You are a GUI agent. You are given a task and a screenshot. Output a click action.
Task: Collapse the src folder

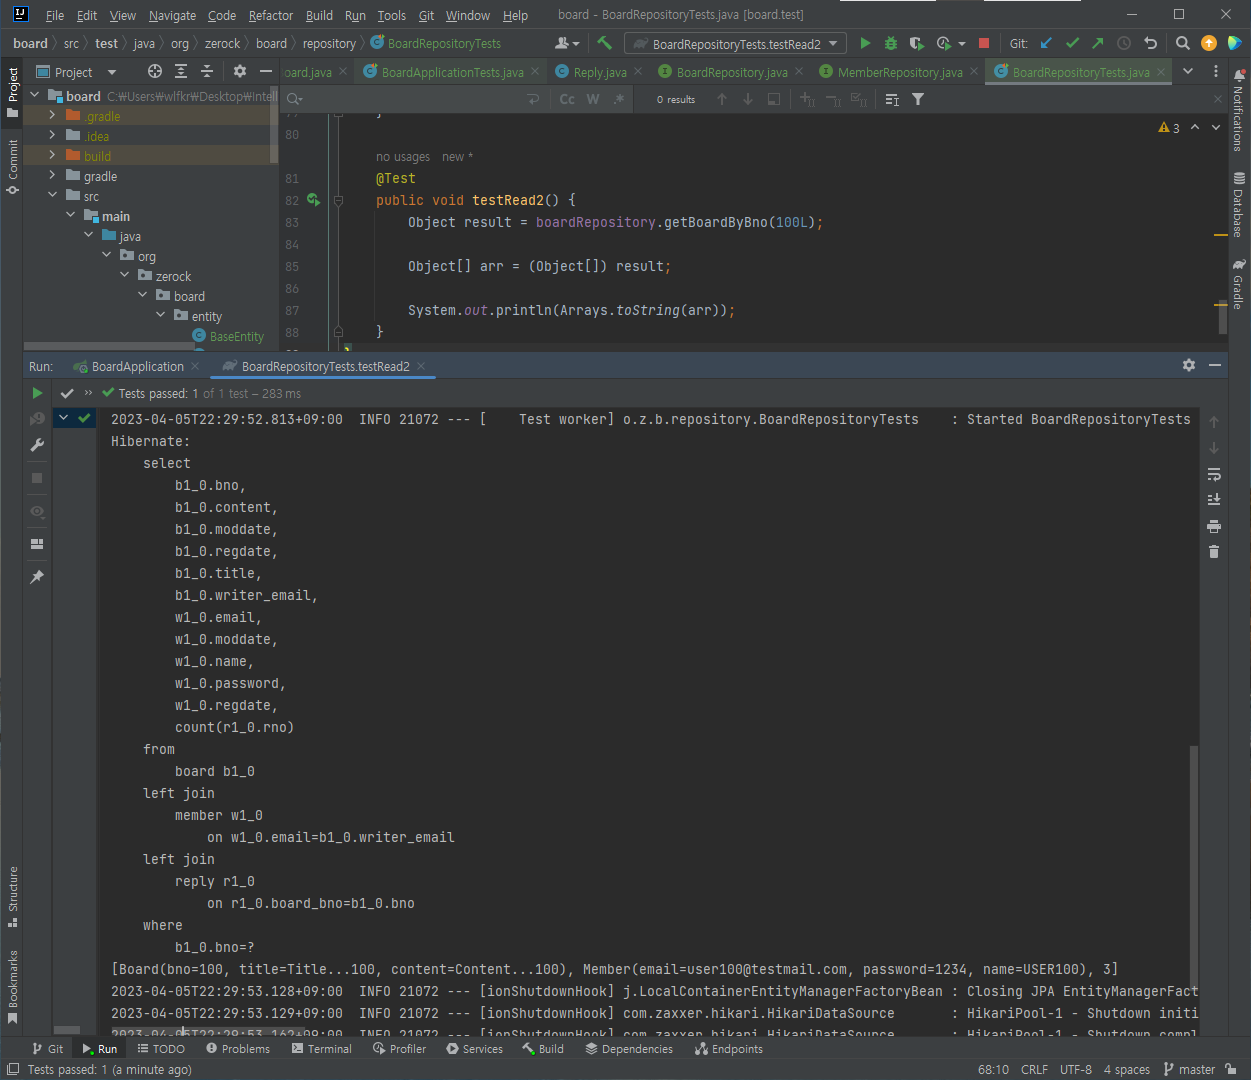coord(53,196)
